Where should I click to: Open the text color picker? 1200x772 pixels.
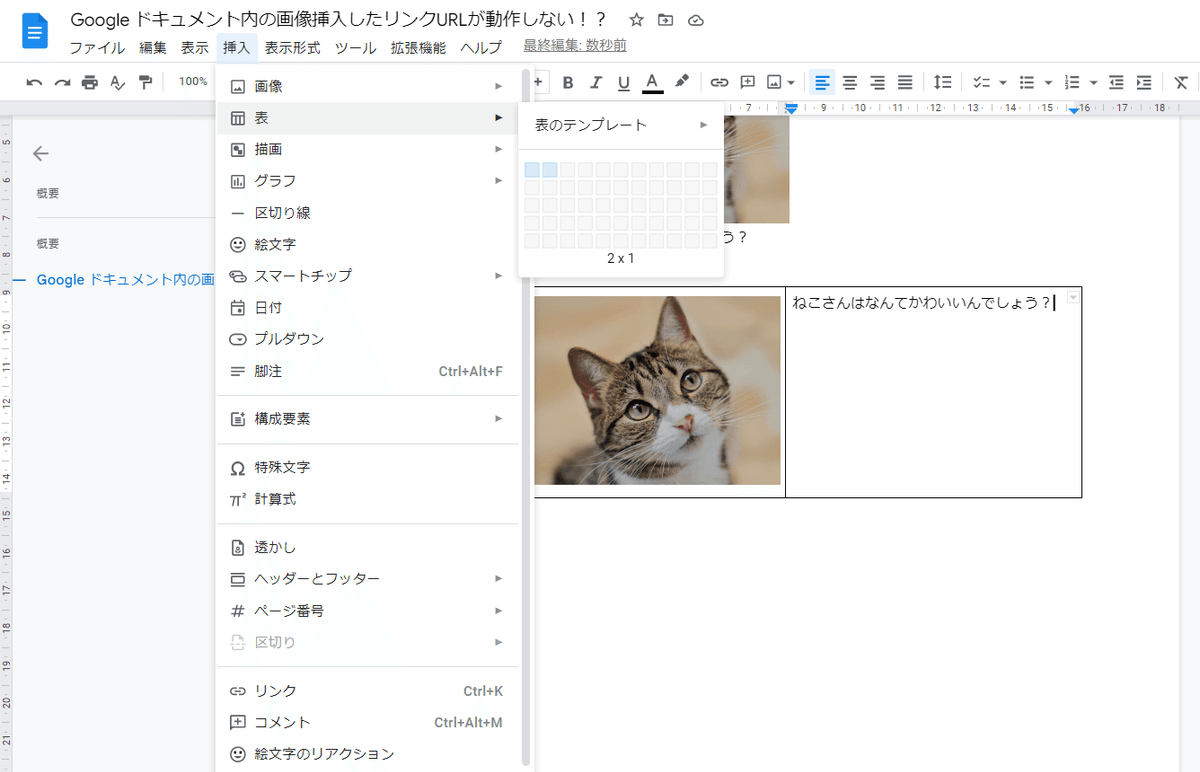pos(651,83)
